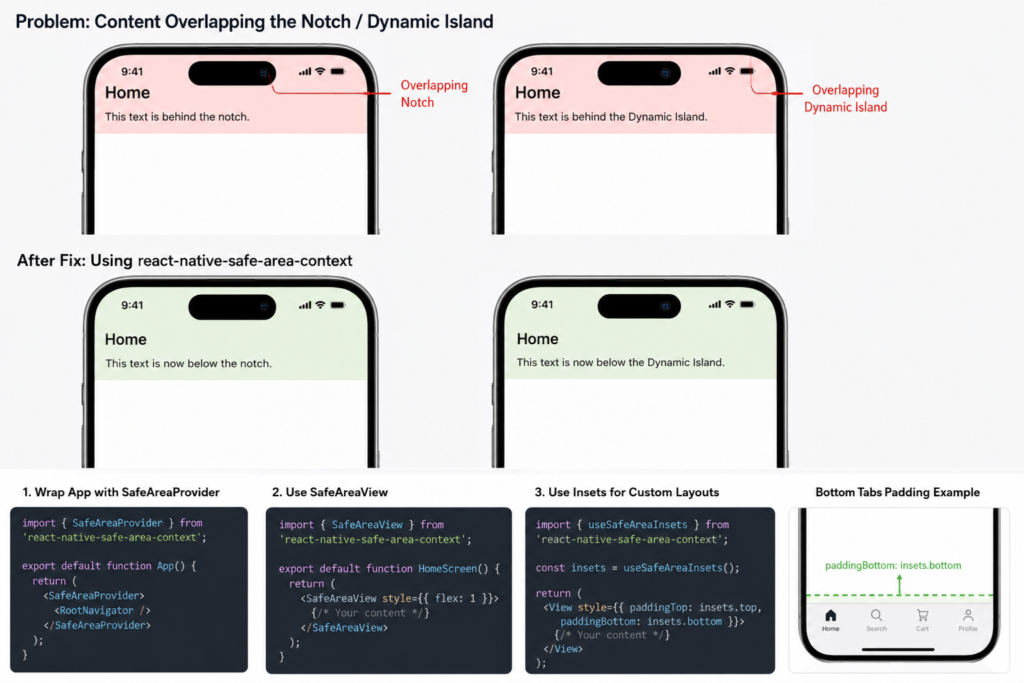The height and width of the screenshot is (683, 1024).
Task: Click battery icon on 'behind the Dynamic Island' phone
Action: [x=747, y=71]
